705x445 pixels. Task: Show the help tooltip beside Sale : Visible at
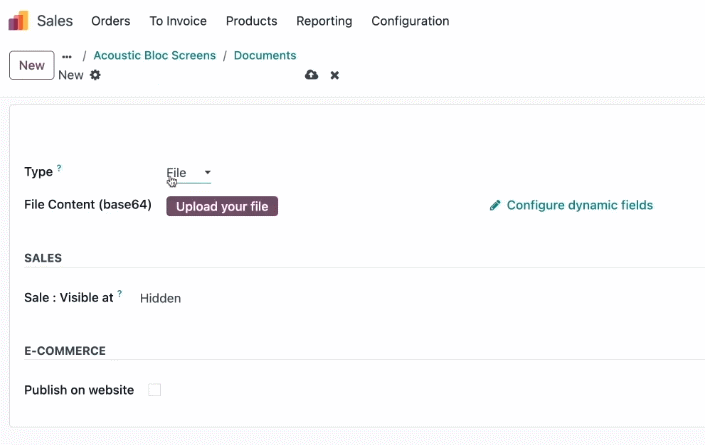[x=120, y=294]
